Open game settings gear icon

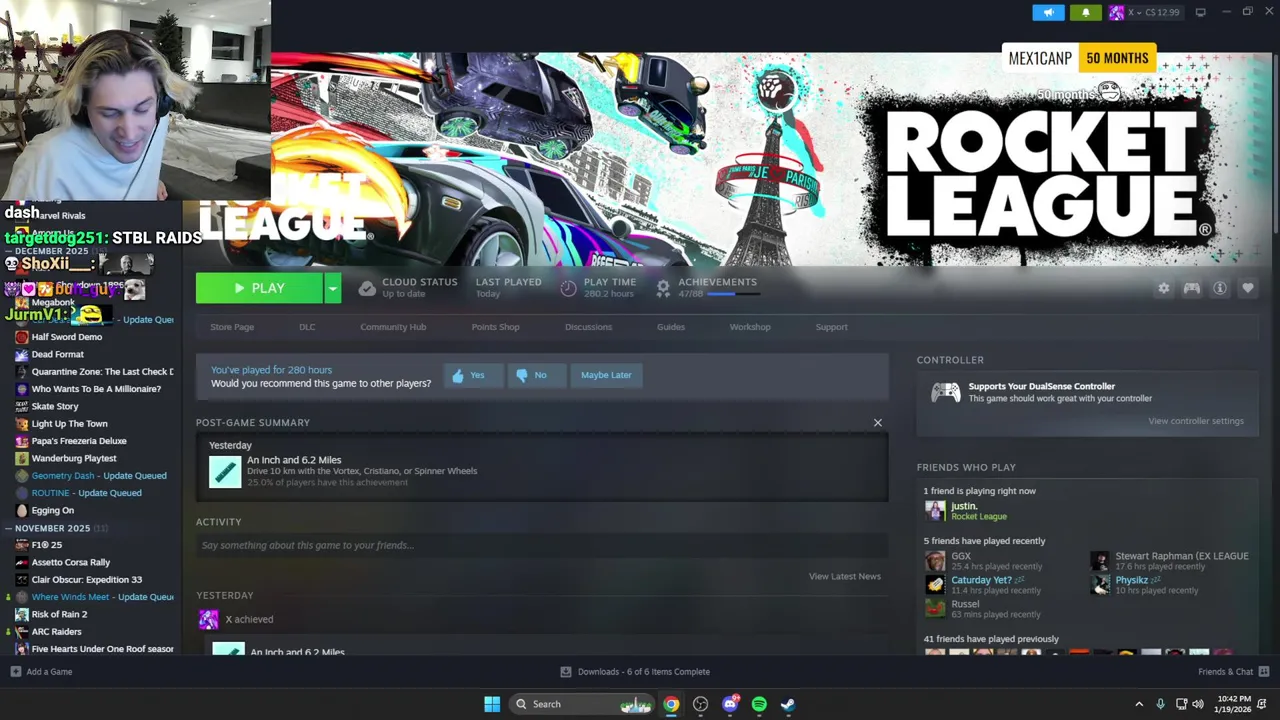pos(1163,288)
